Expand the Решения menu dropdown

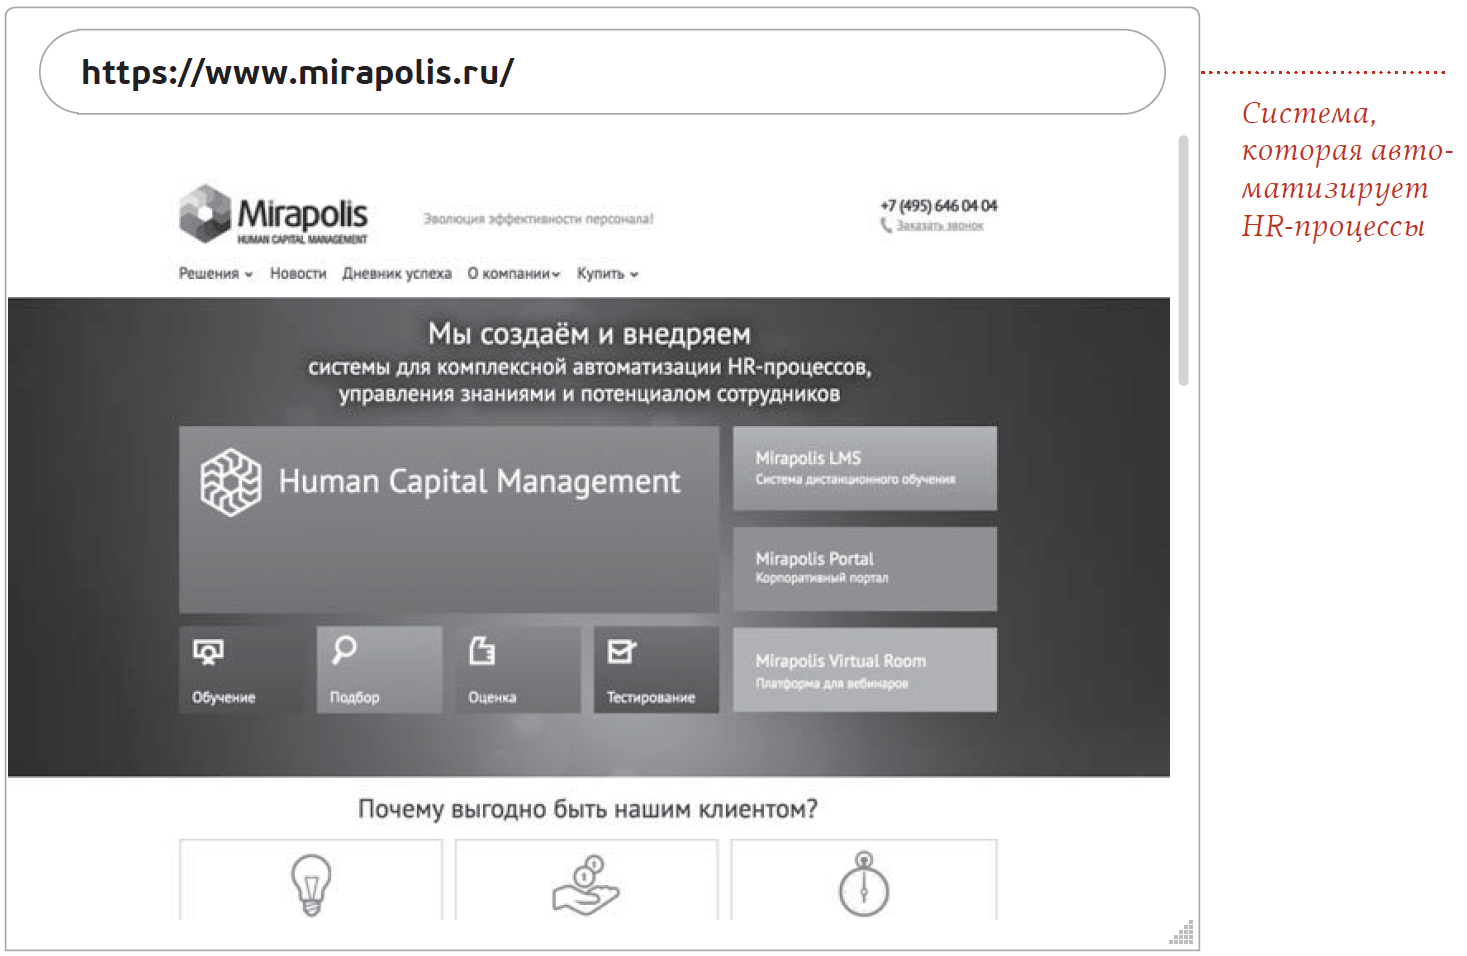click(216, 273)
